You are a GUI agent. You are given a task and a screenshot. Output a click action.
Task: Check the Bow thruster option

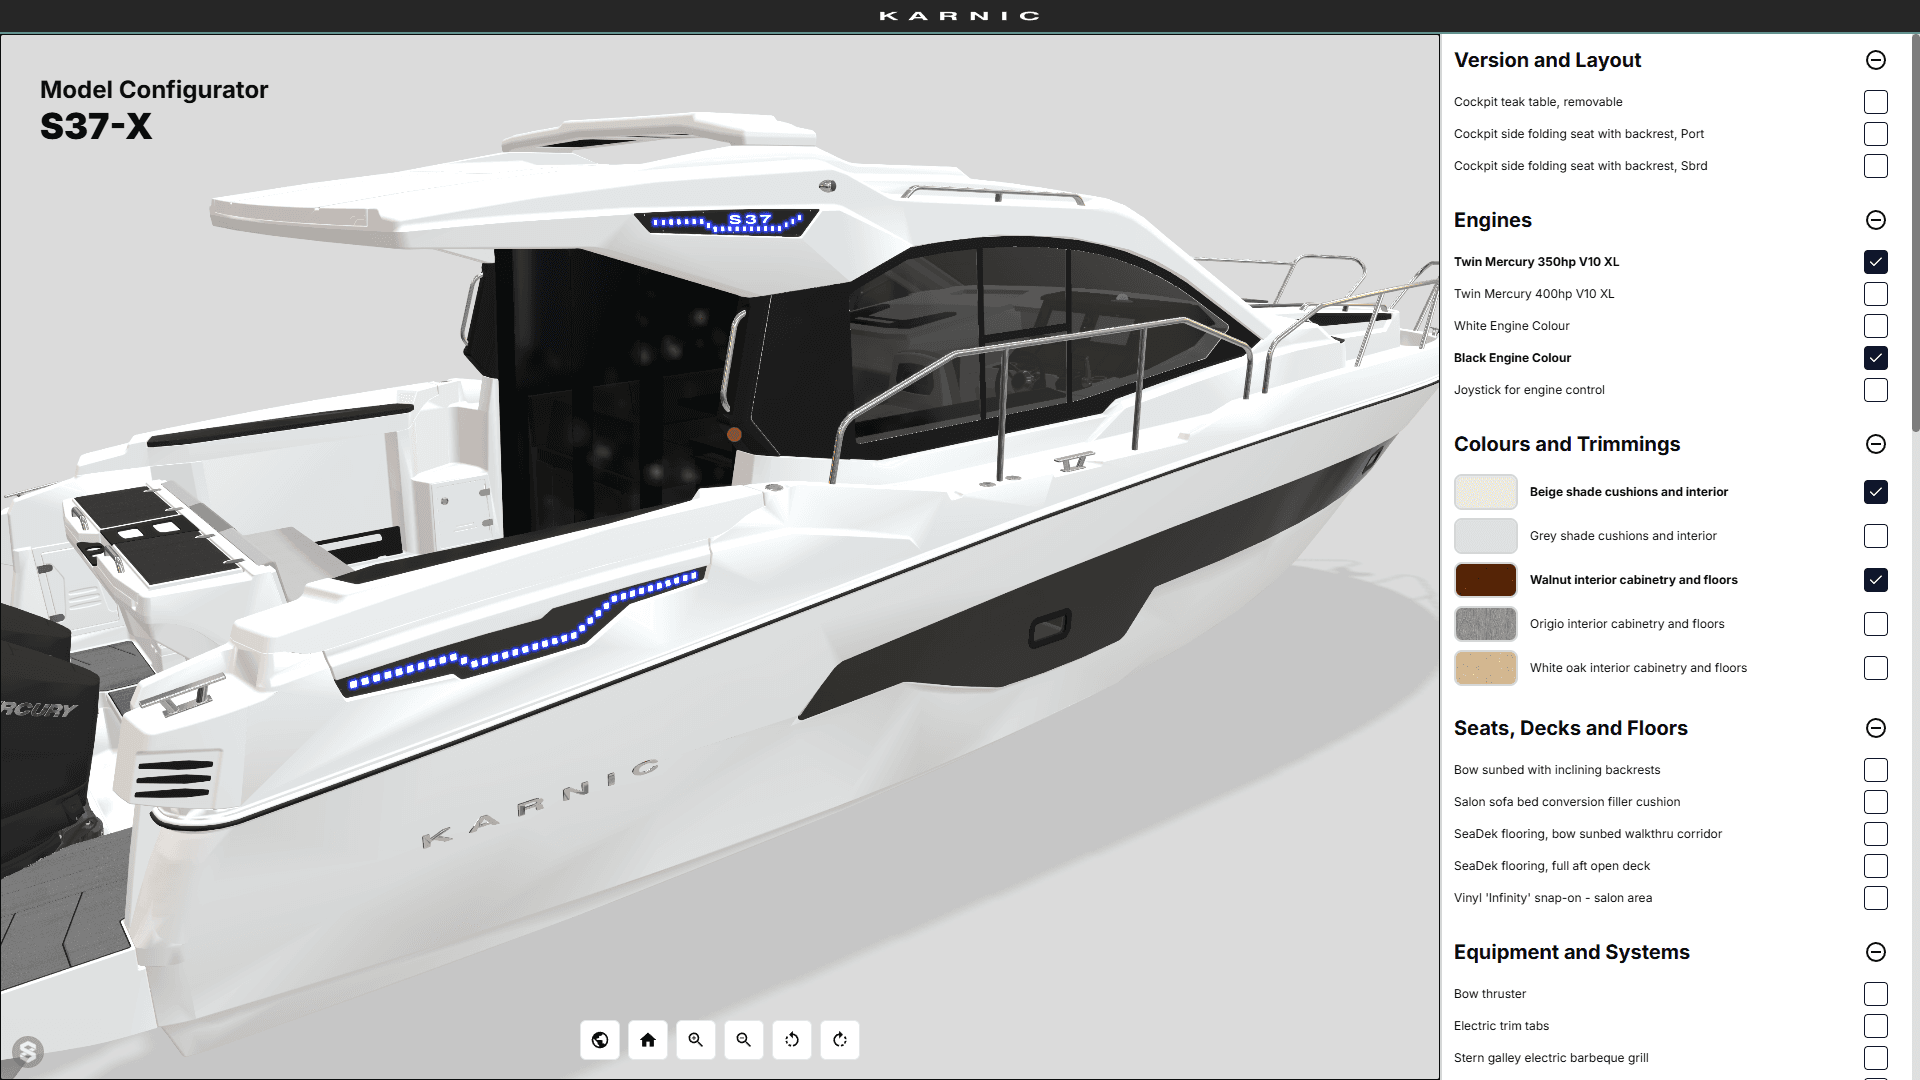(1875, 994)
